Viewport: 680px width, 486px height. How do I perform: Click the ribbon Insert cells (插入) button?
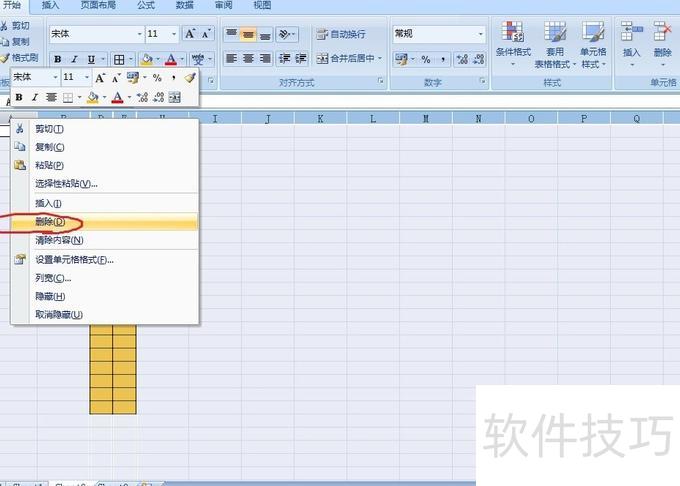coord(631,43)
